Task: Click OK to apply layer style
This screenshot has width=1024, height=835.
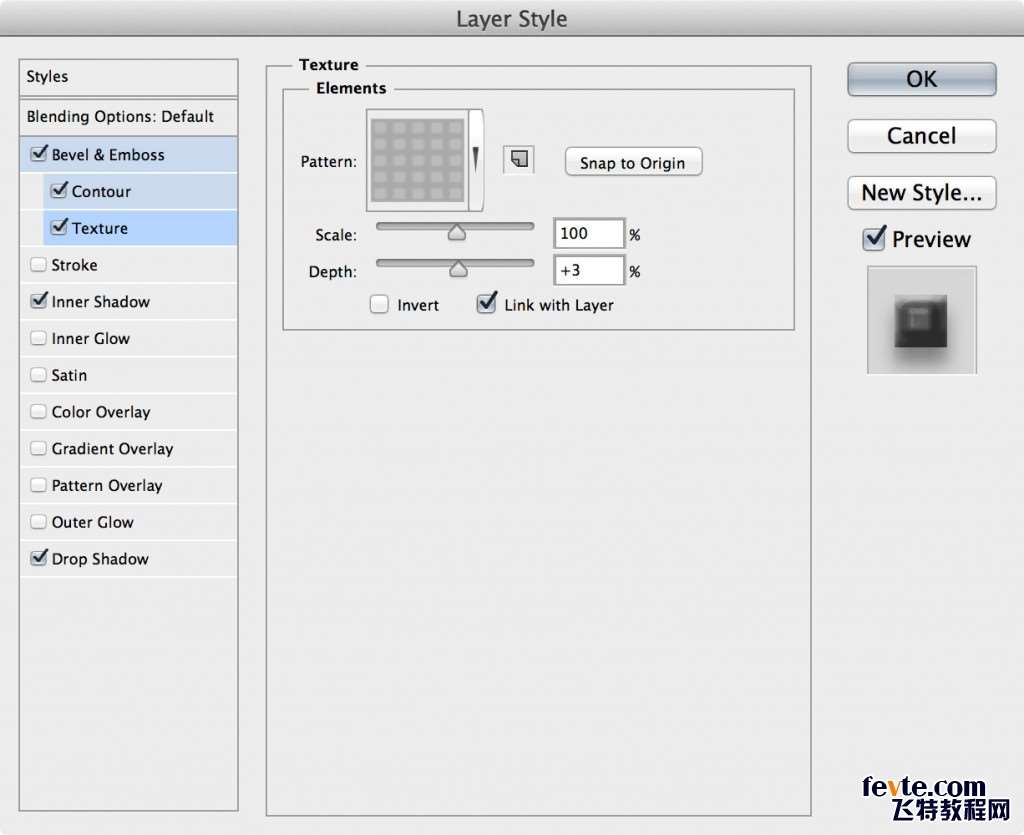Action: coord(921,80)
